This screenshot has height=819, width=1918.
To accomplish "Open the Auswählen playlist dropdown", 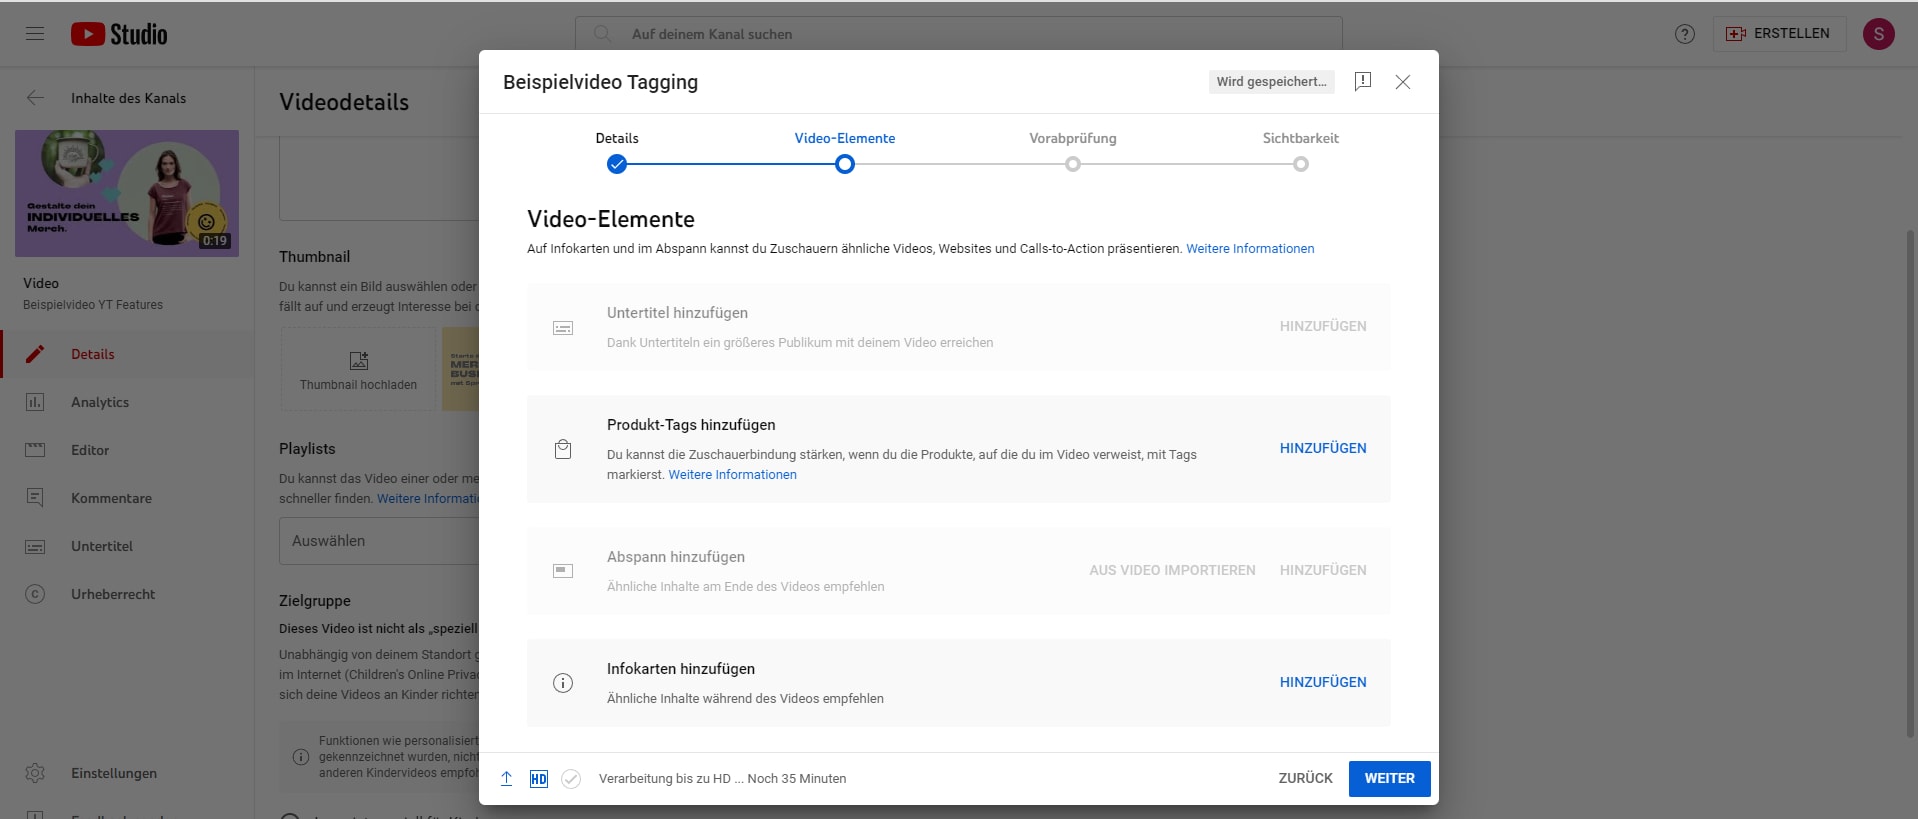I will pos(380,541).
